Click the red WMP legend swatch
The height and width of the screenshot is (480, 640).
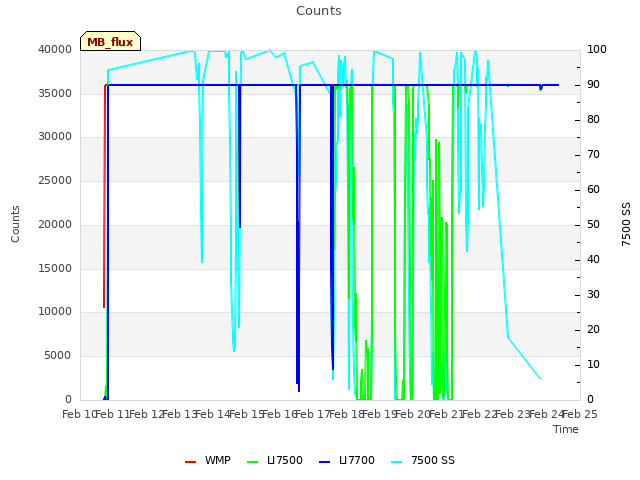[x=191, y=462]
